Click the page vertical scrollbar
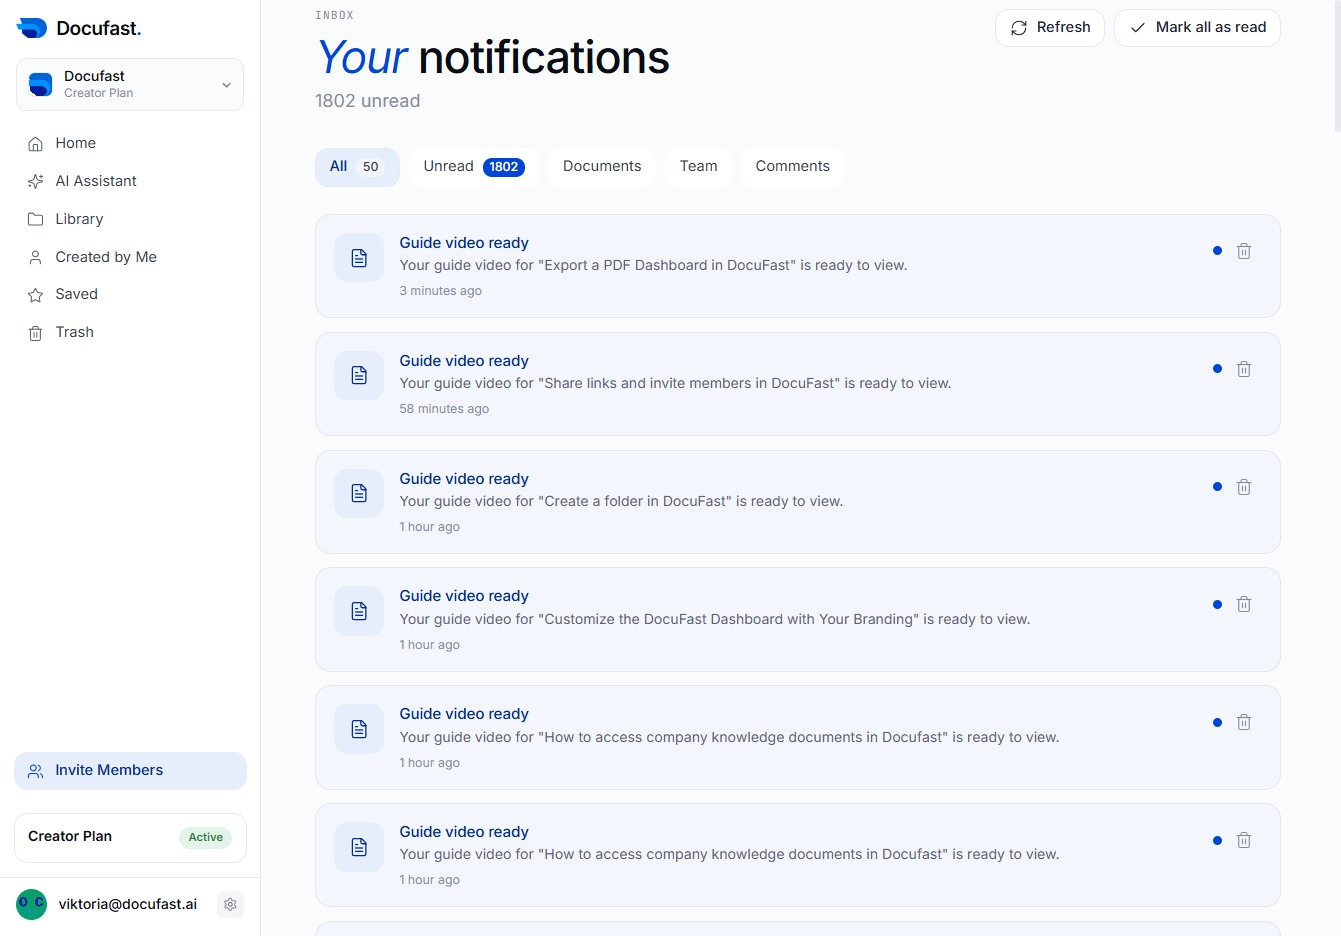Screen dimensions: 1341x936 (1337, 66)
